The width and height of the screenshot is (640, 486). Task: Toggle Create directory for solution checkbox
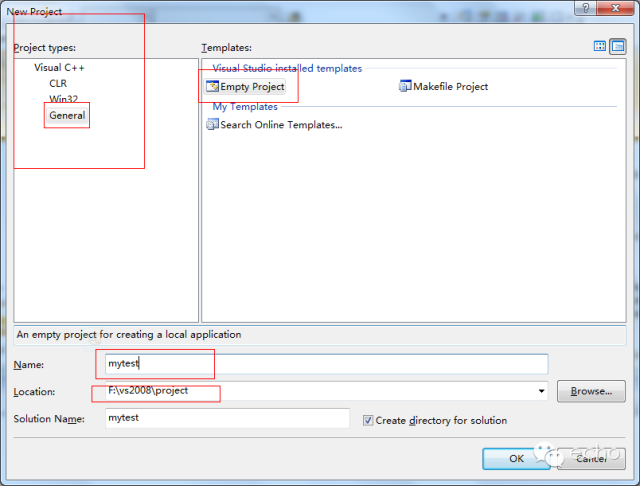(368, 420)
